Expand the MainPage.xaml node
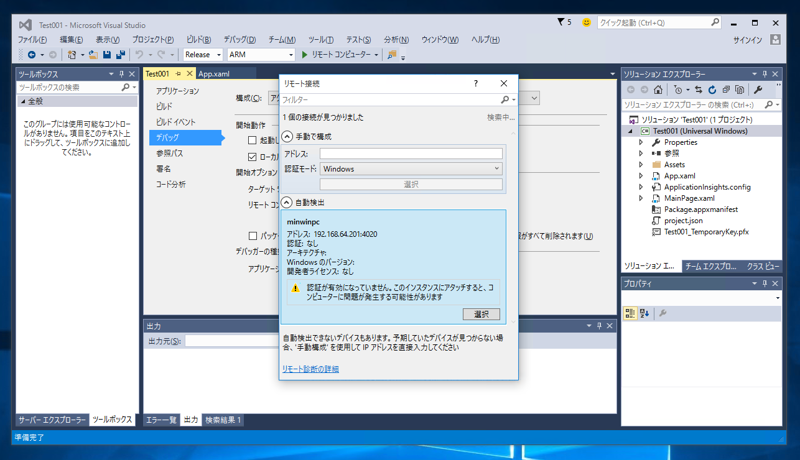 coord(641,198)
